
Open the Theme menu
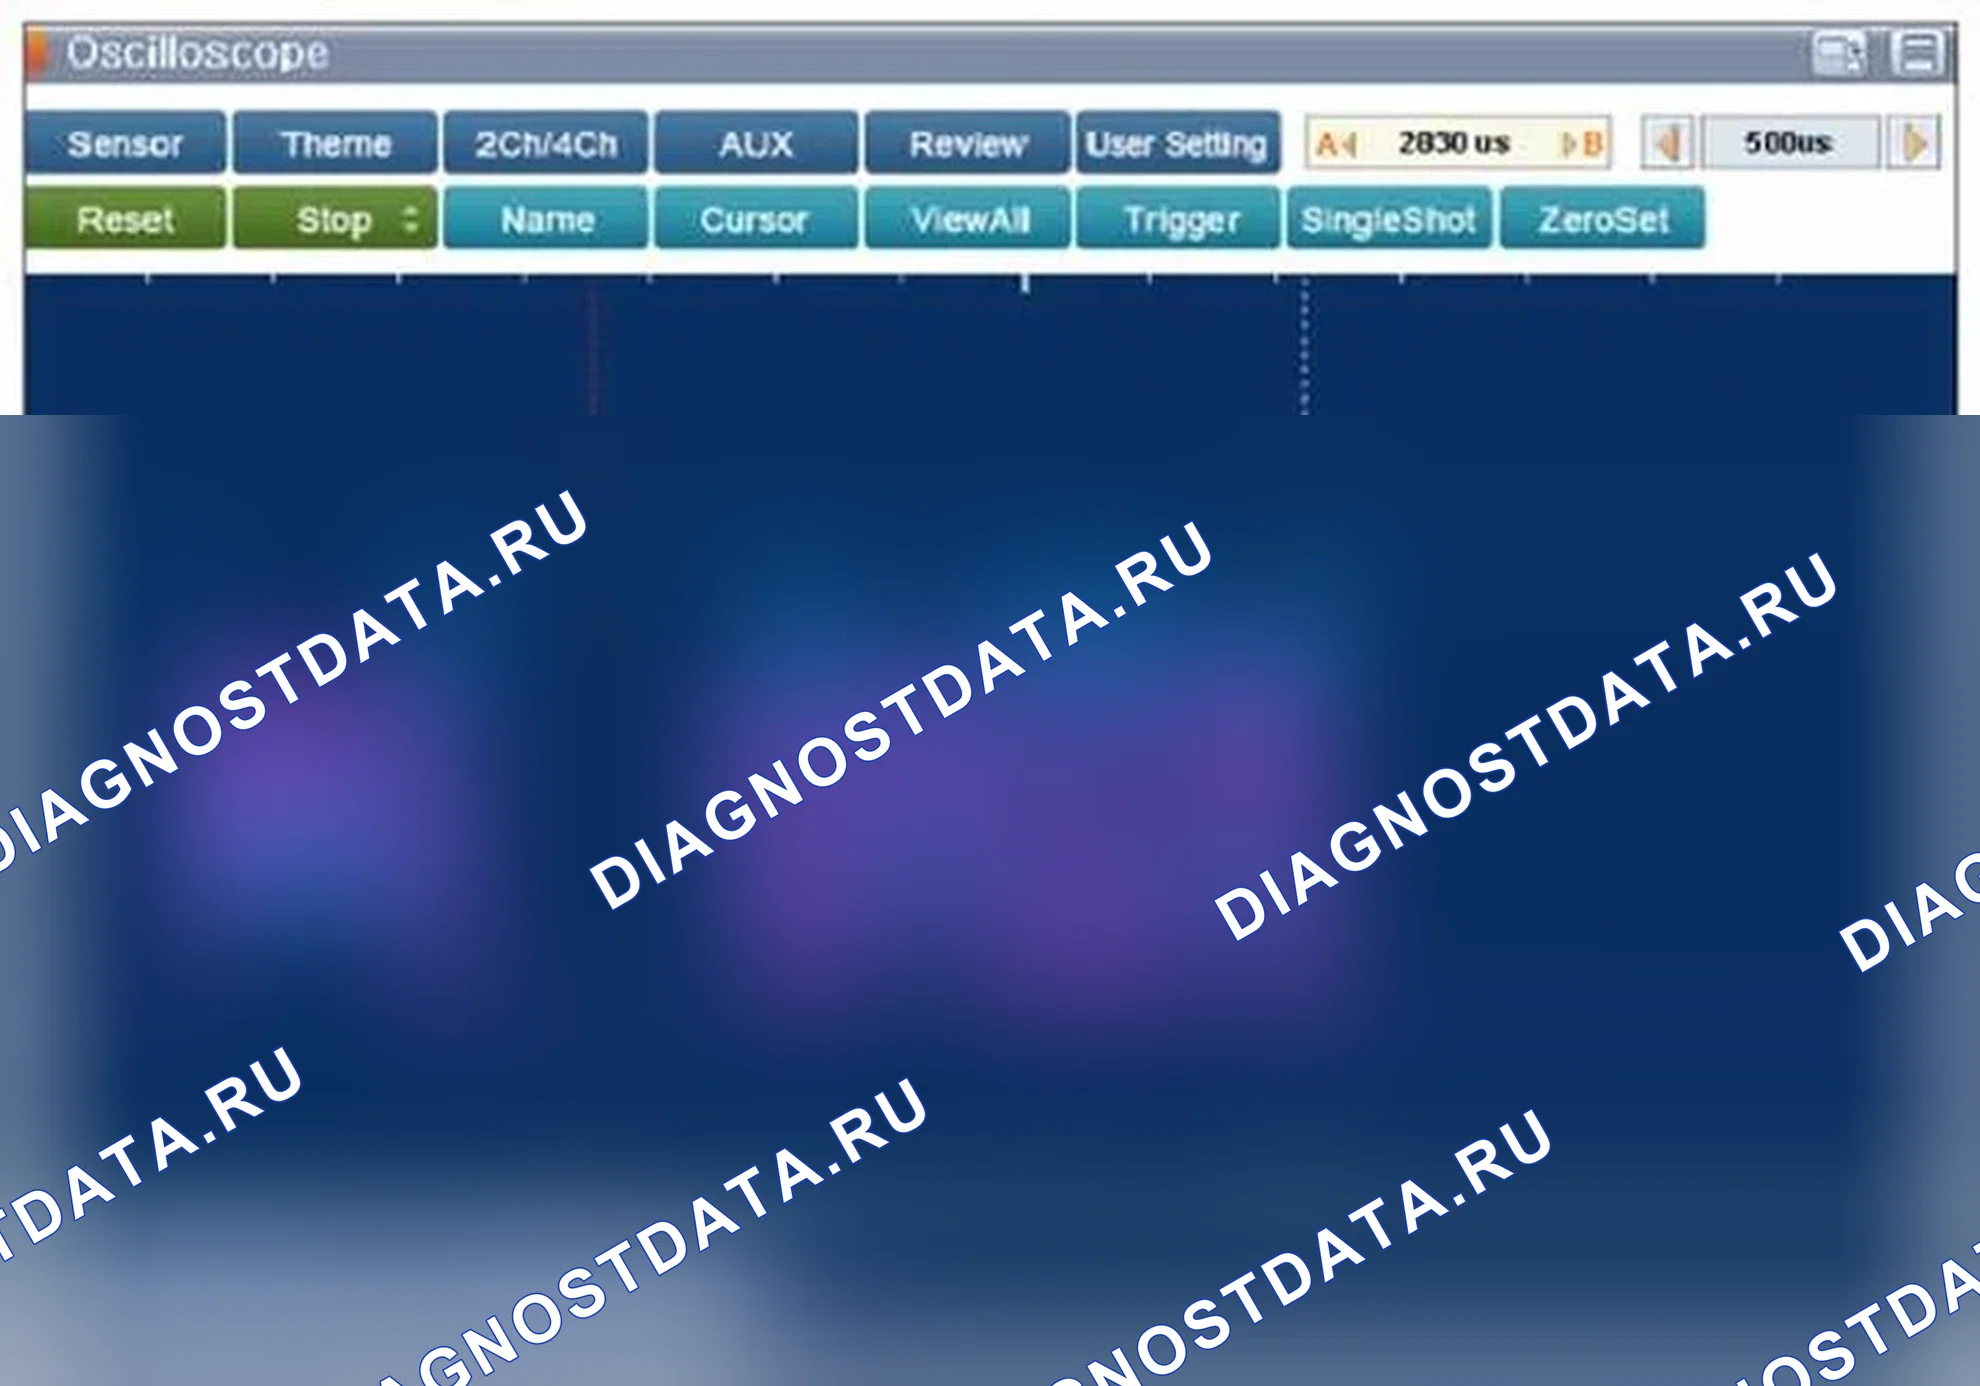tap(335, 144)
